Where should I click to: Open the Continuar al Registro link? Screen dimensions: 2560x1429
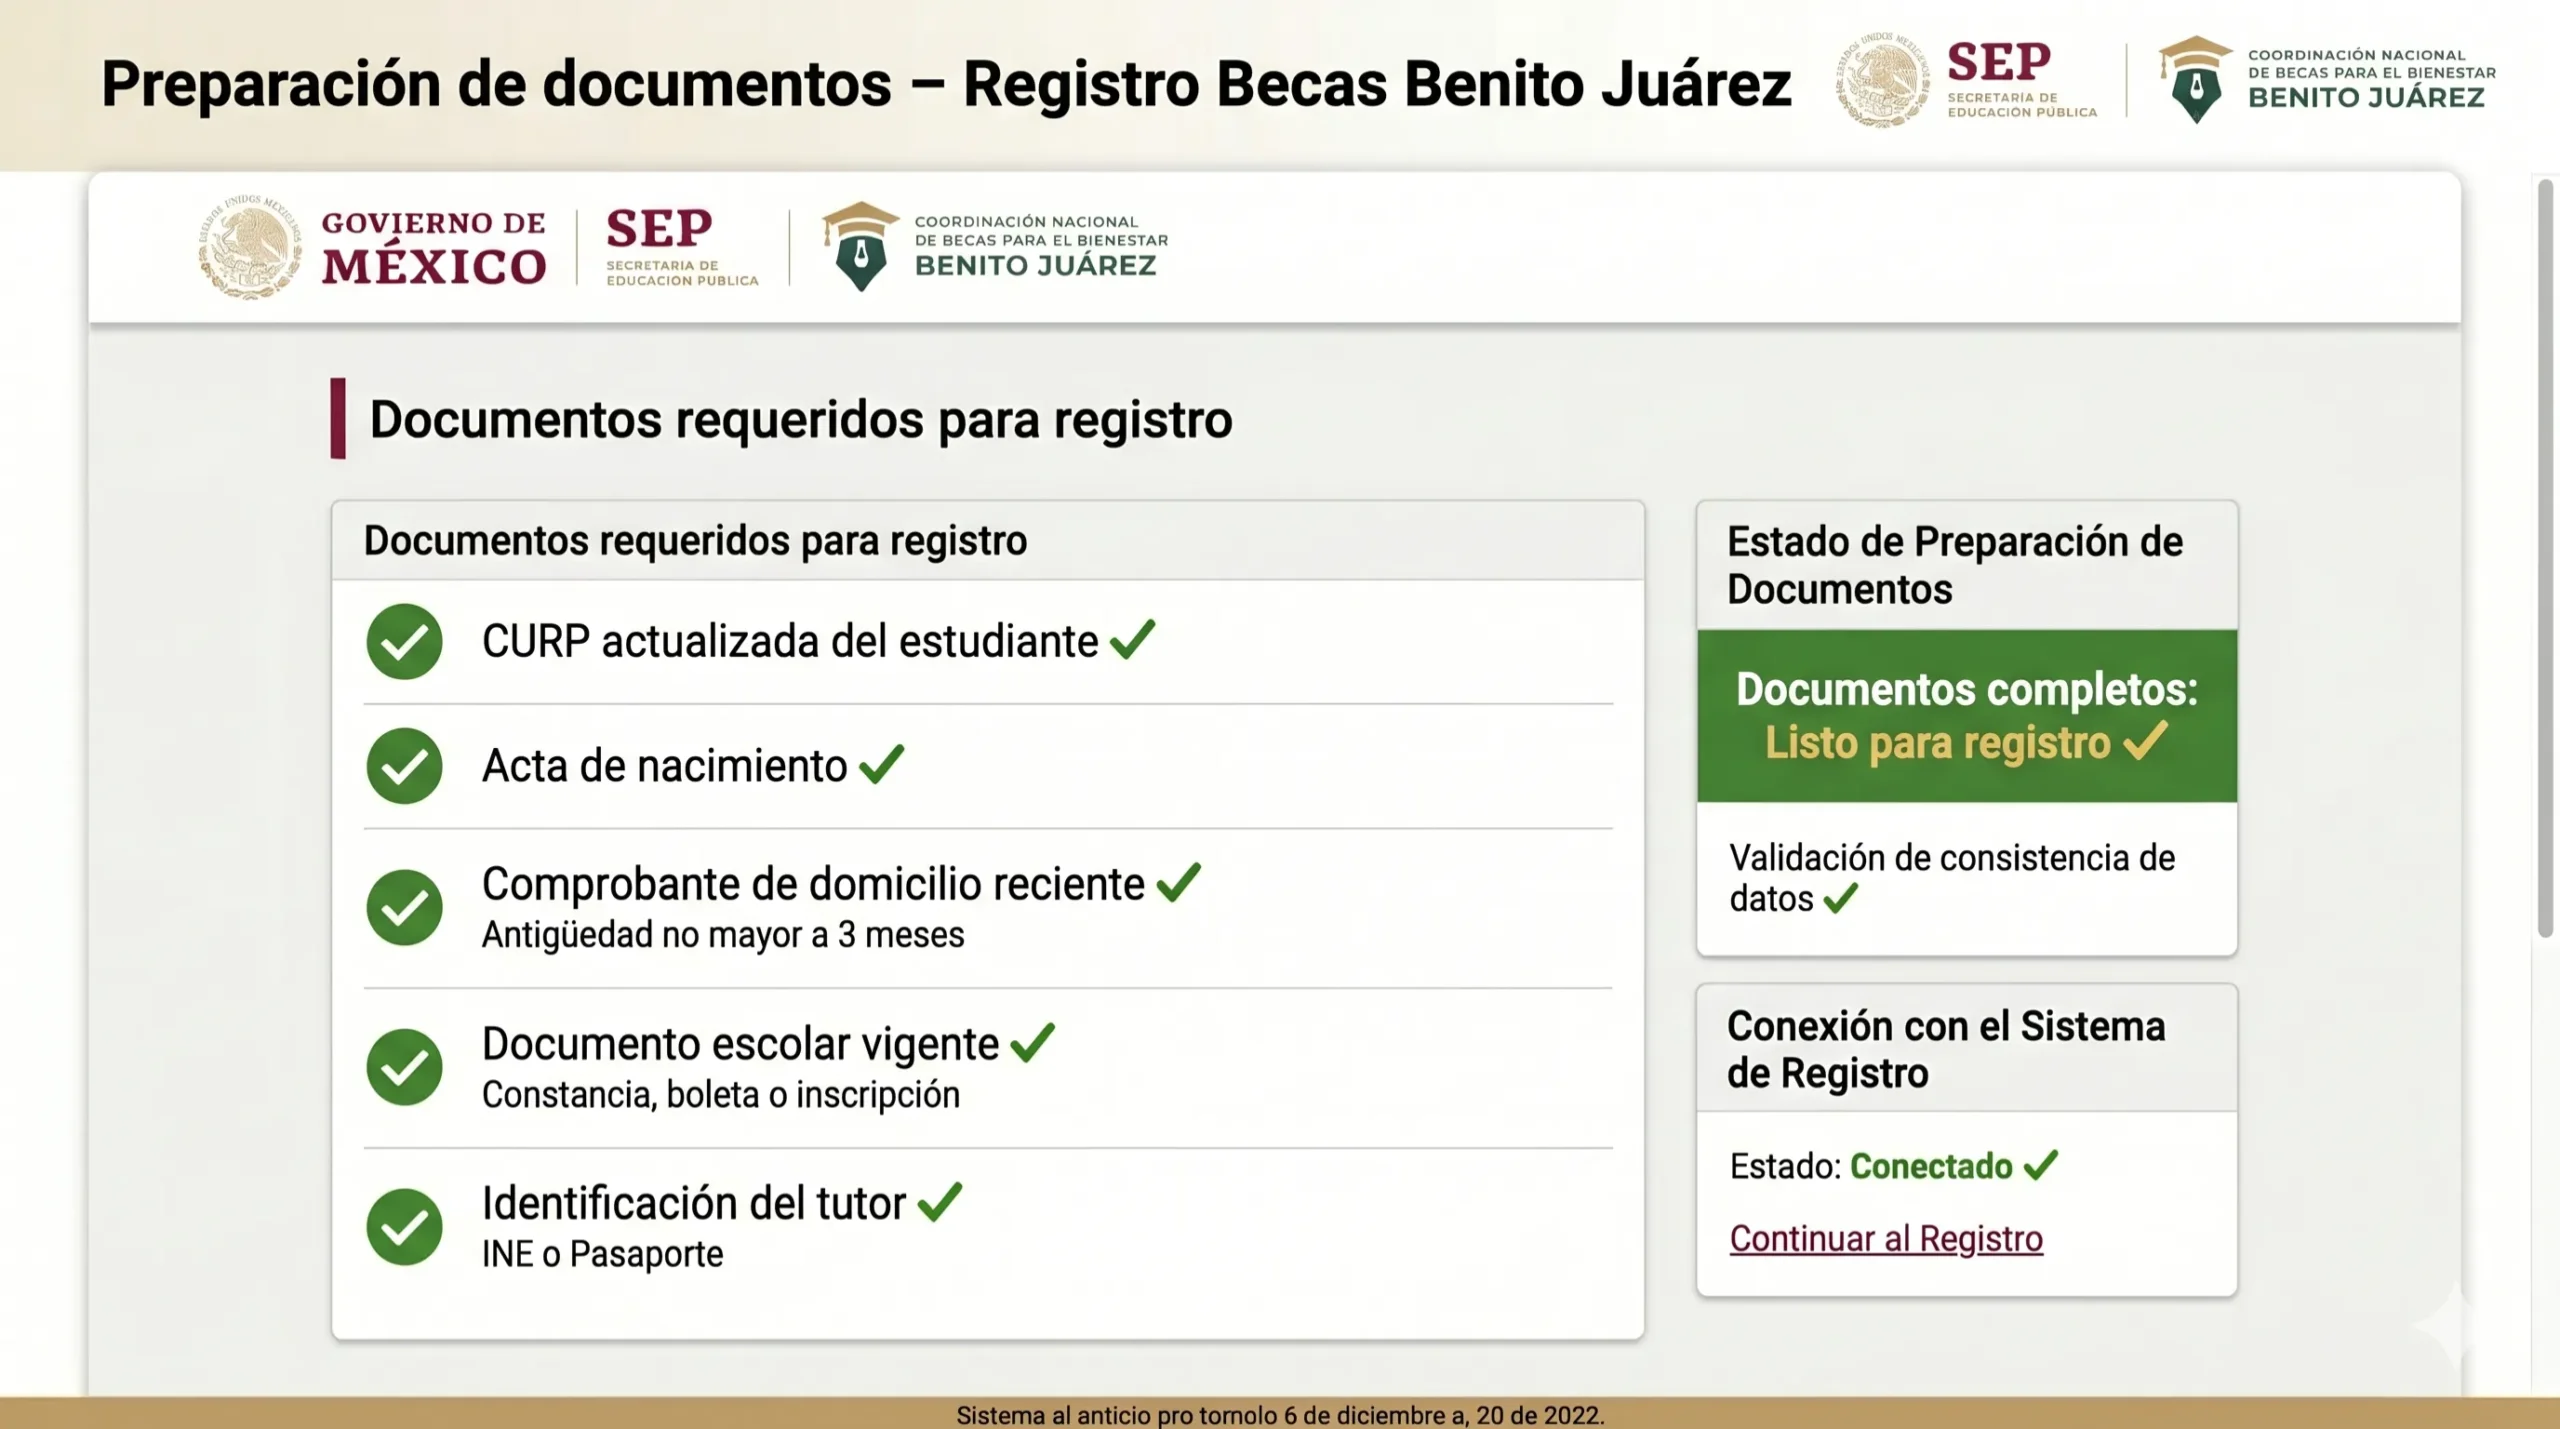pyautogui.click(x=1886, y=1239)
